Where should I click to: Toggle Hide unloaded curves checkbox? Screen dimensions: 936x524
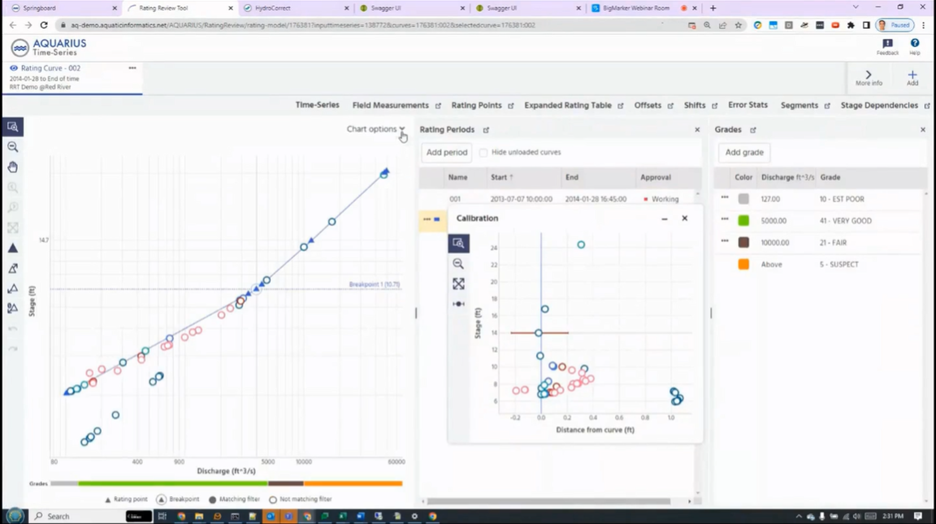click(483, 152)
